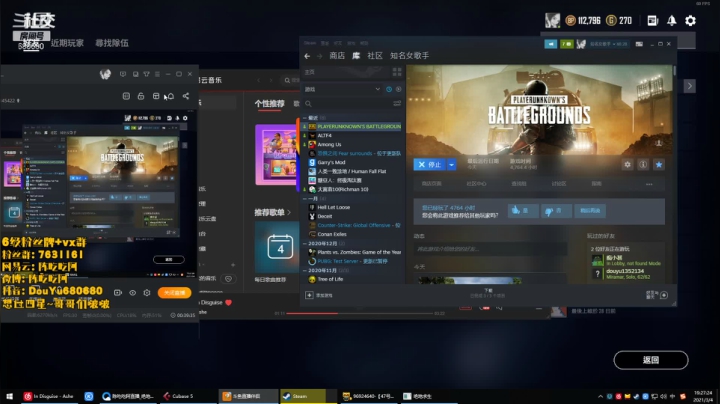Image resolution: width=720 pixels, height=404 pixels.
Task: Collapse the 一月 group in Steam library
Action: [304, 198]
